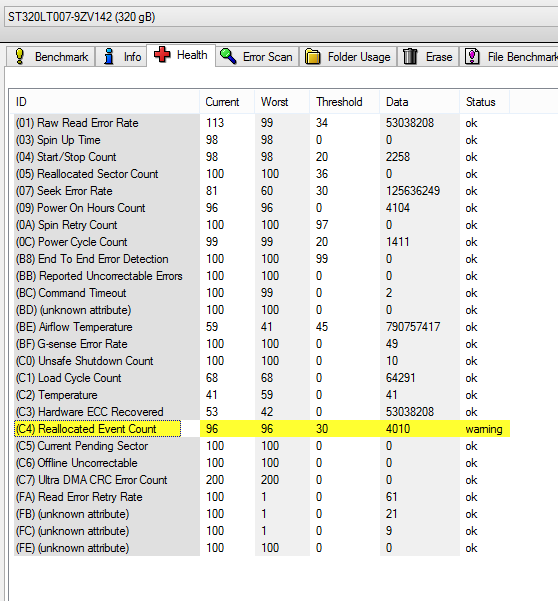Click the Erase trash can icon
Image resolution: width=558 pixels, height=601 pixels.
[x=410, y=56]
